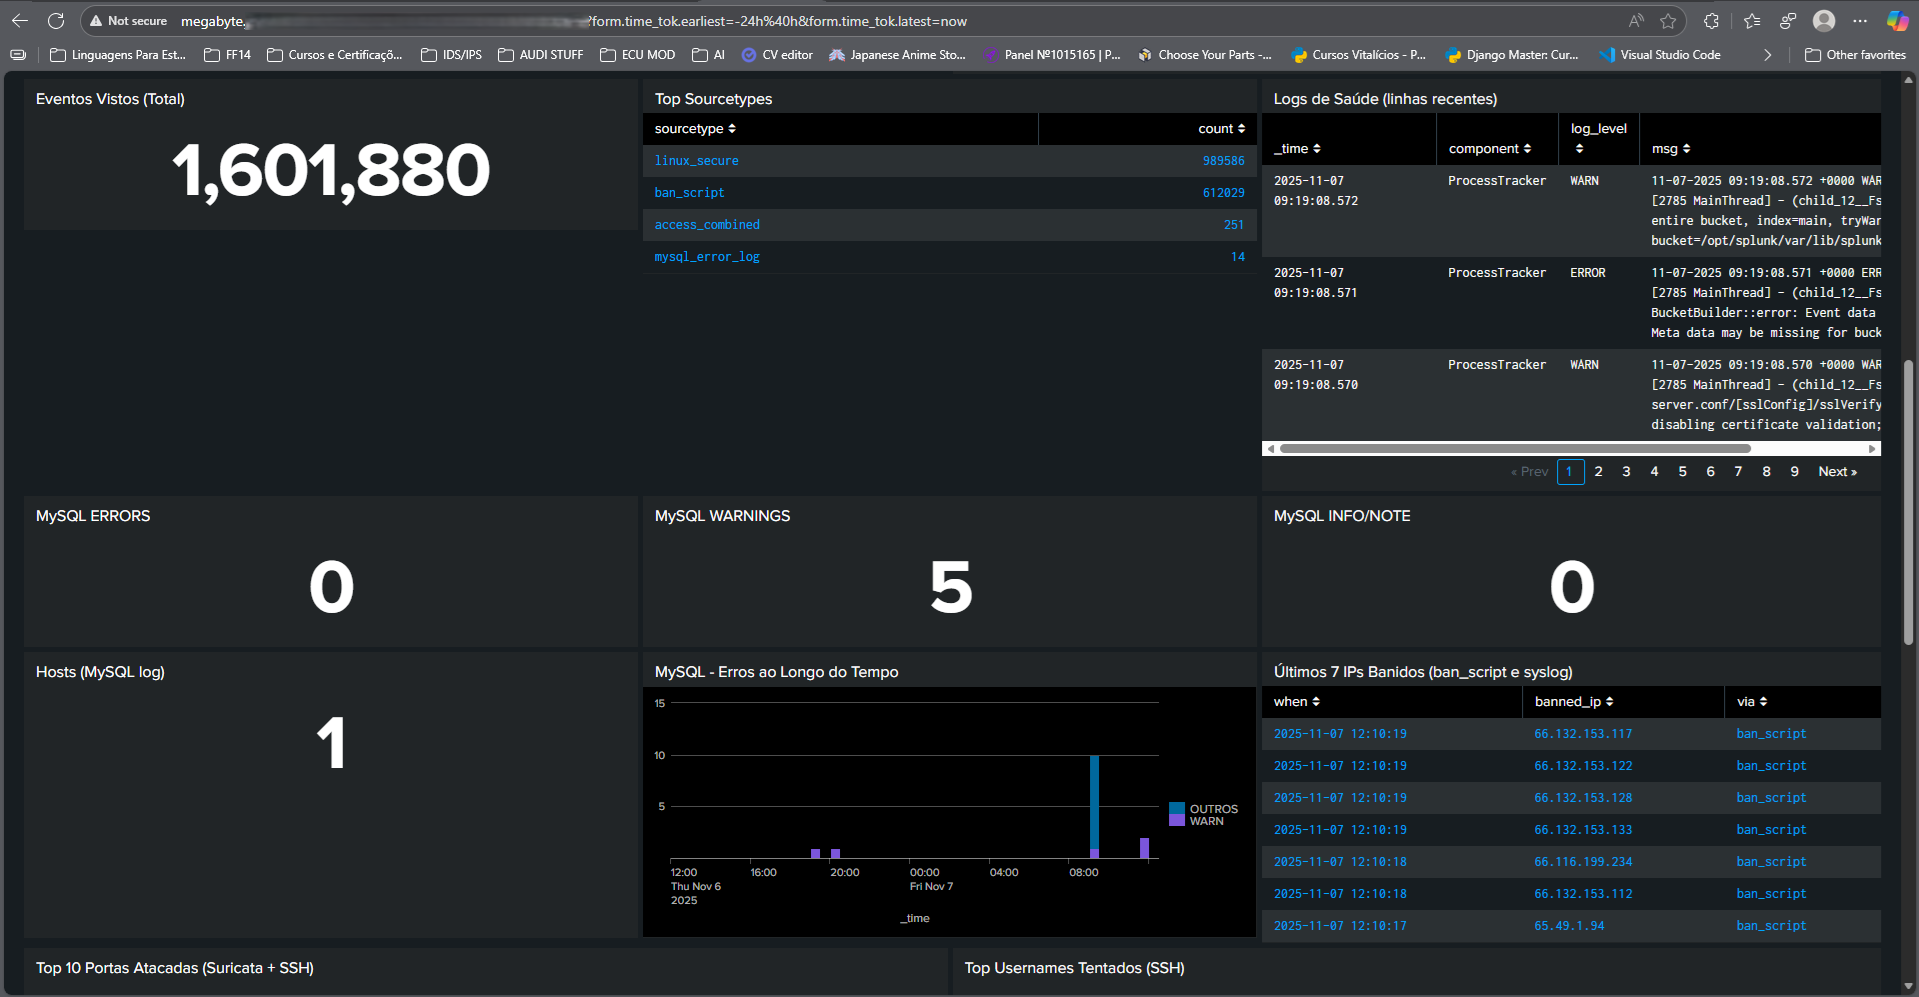The image size is (1919, 997).
Task: Click the horizontal scrollbar in health logs
Action: 1515,449
